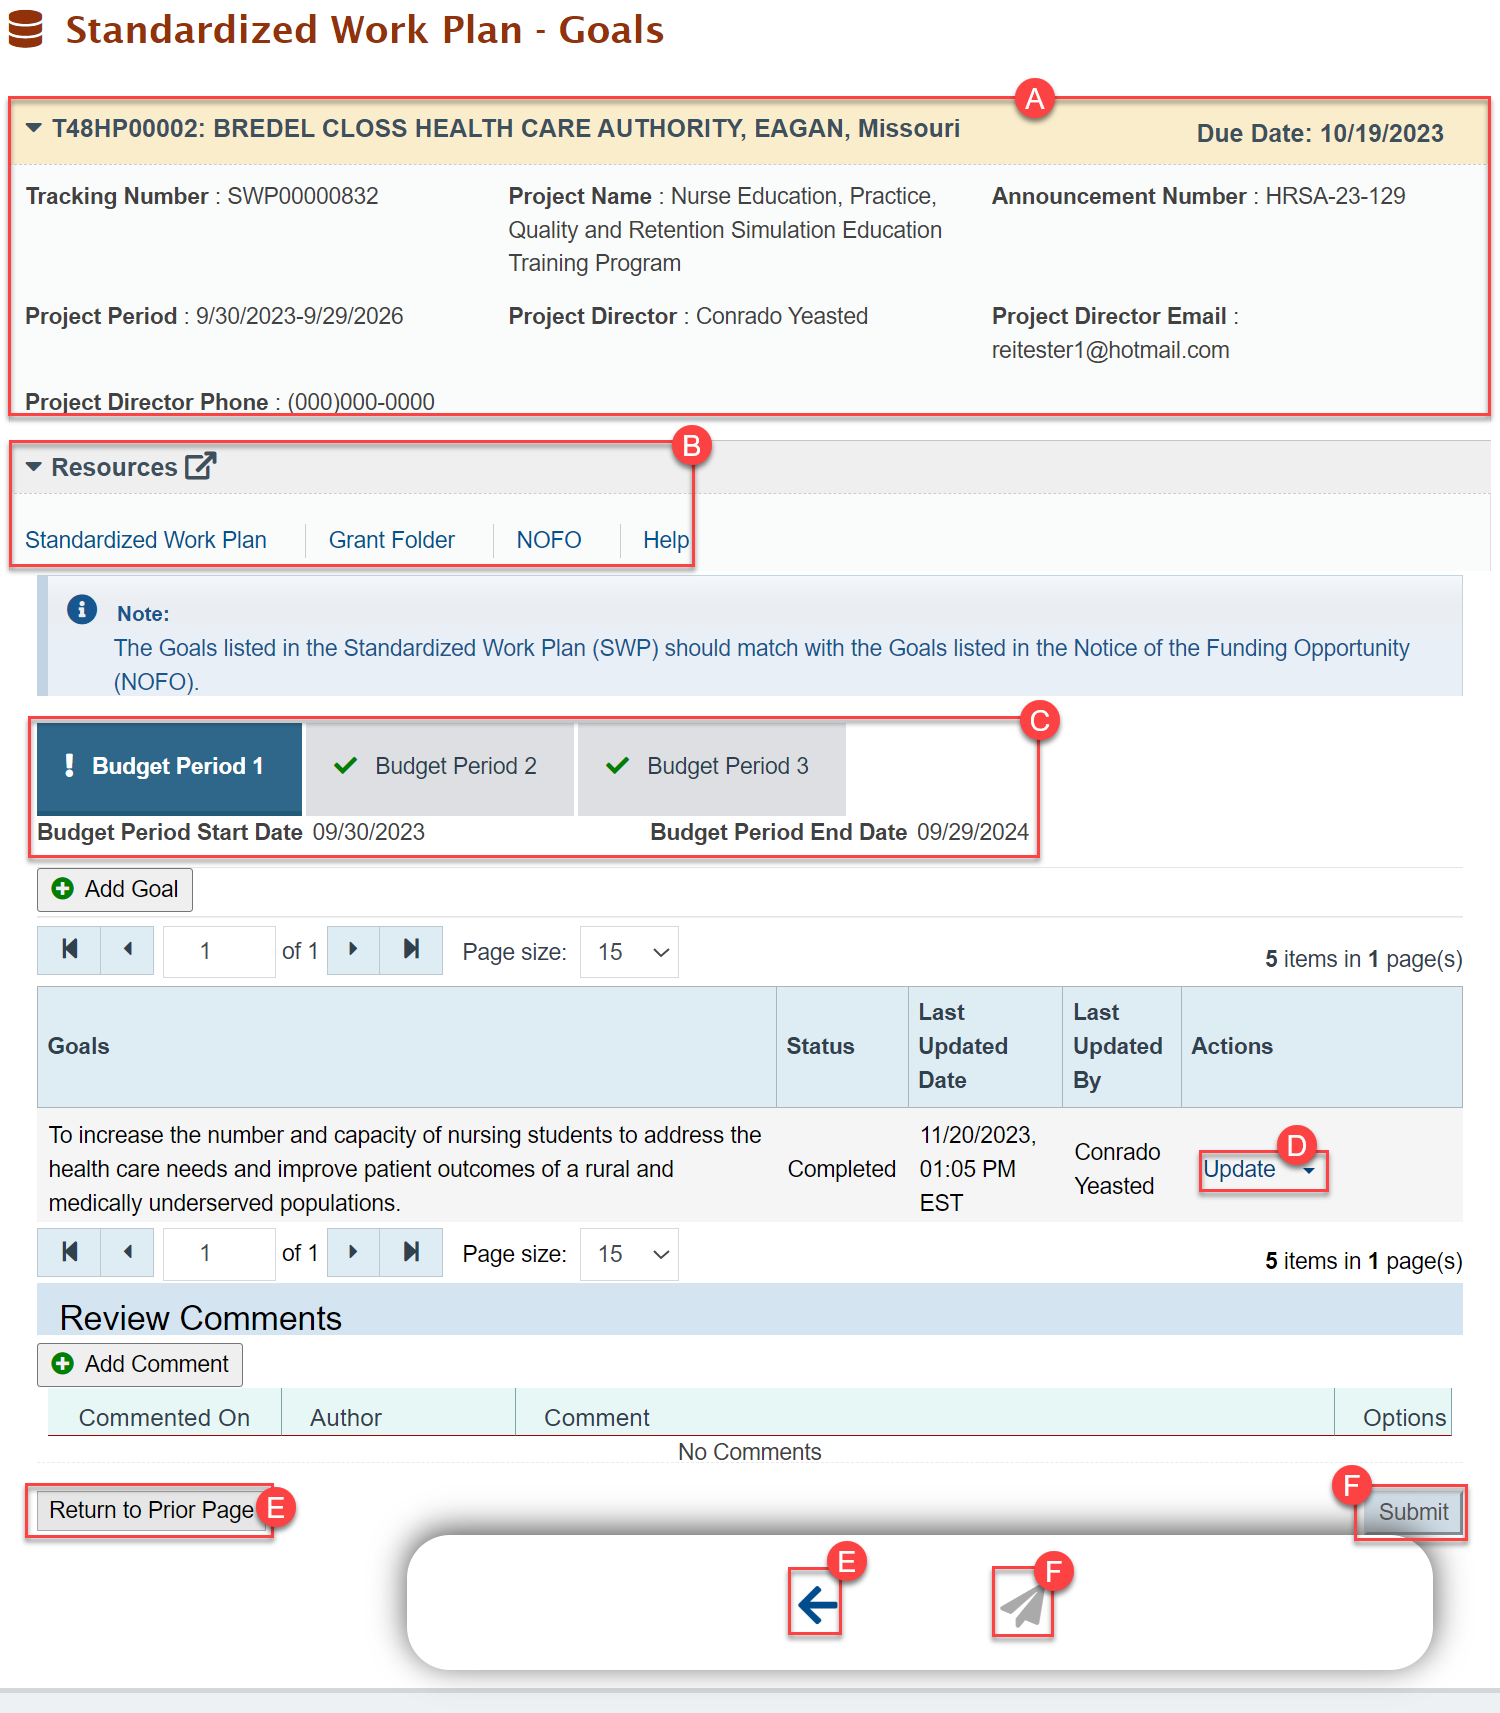
Task: Click the Submit button
Action: click(1413, 1512)
